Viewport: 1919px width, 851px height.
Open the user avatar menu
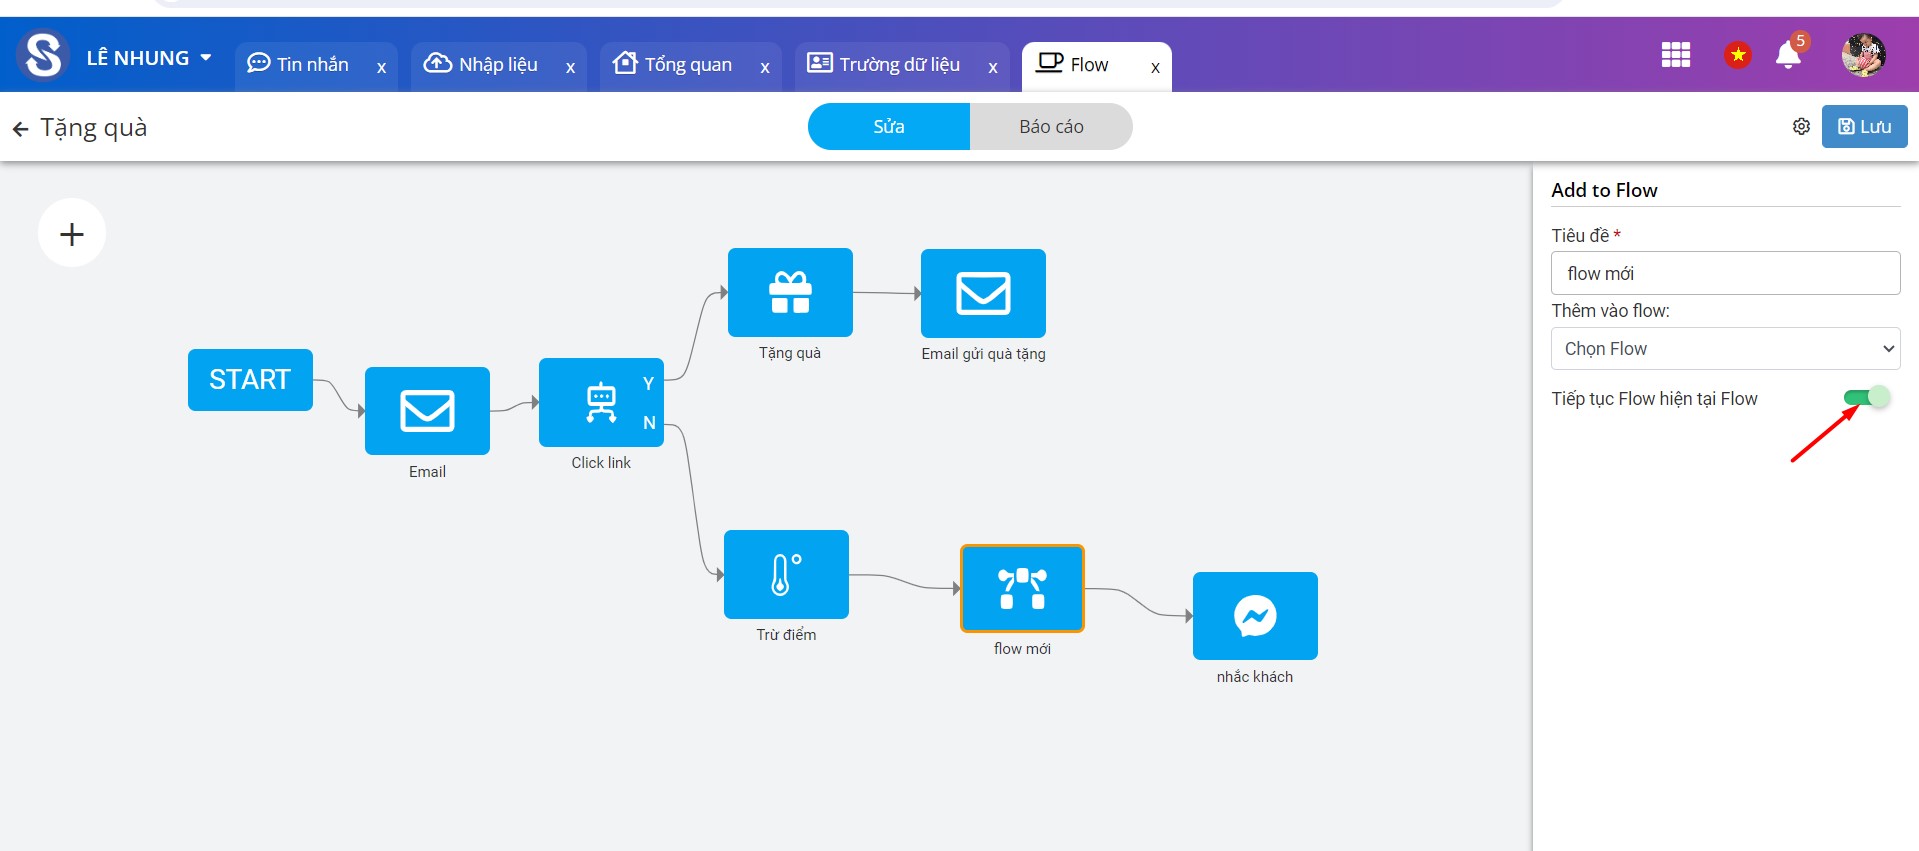click(1864, 55)
